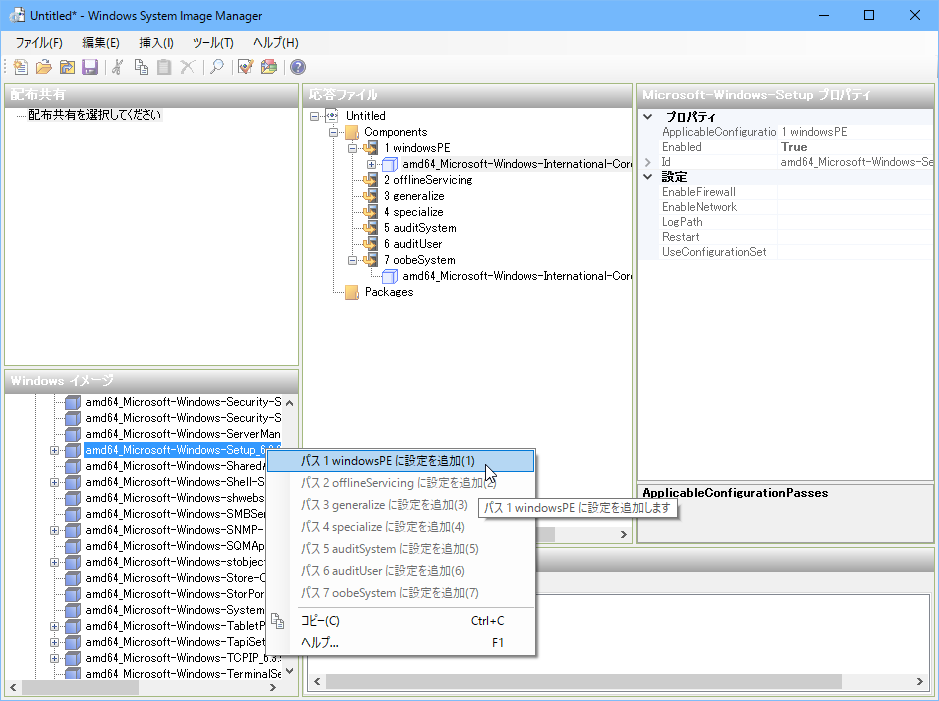Viewport: 939px width, 701px height.
Task: Click the amd64_Microsoft-Windows-SharedA component icon
Action: [73, 466]
